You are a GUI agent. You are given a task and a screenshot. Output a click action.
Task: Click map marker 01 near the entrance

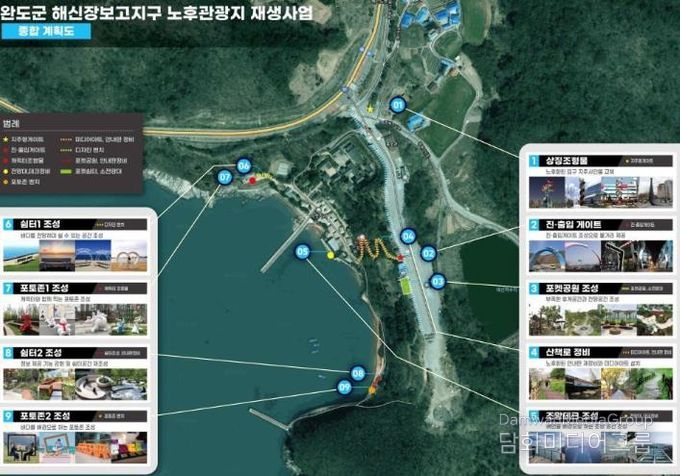pyautogui.click(x=397, y=104)
